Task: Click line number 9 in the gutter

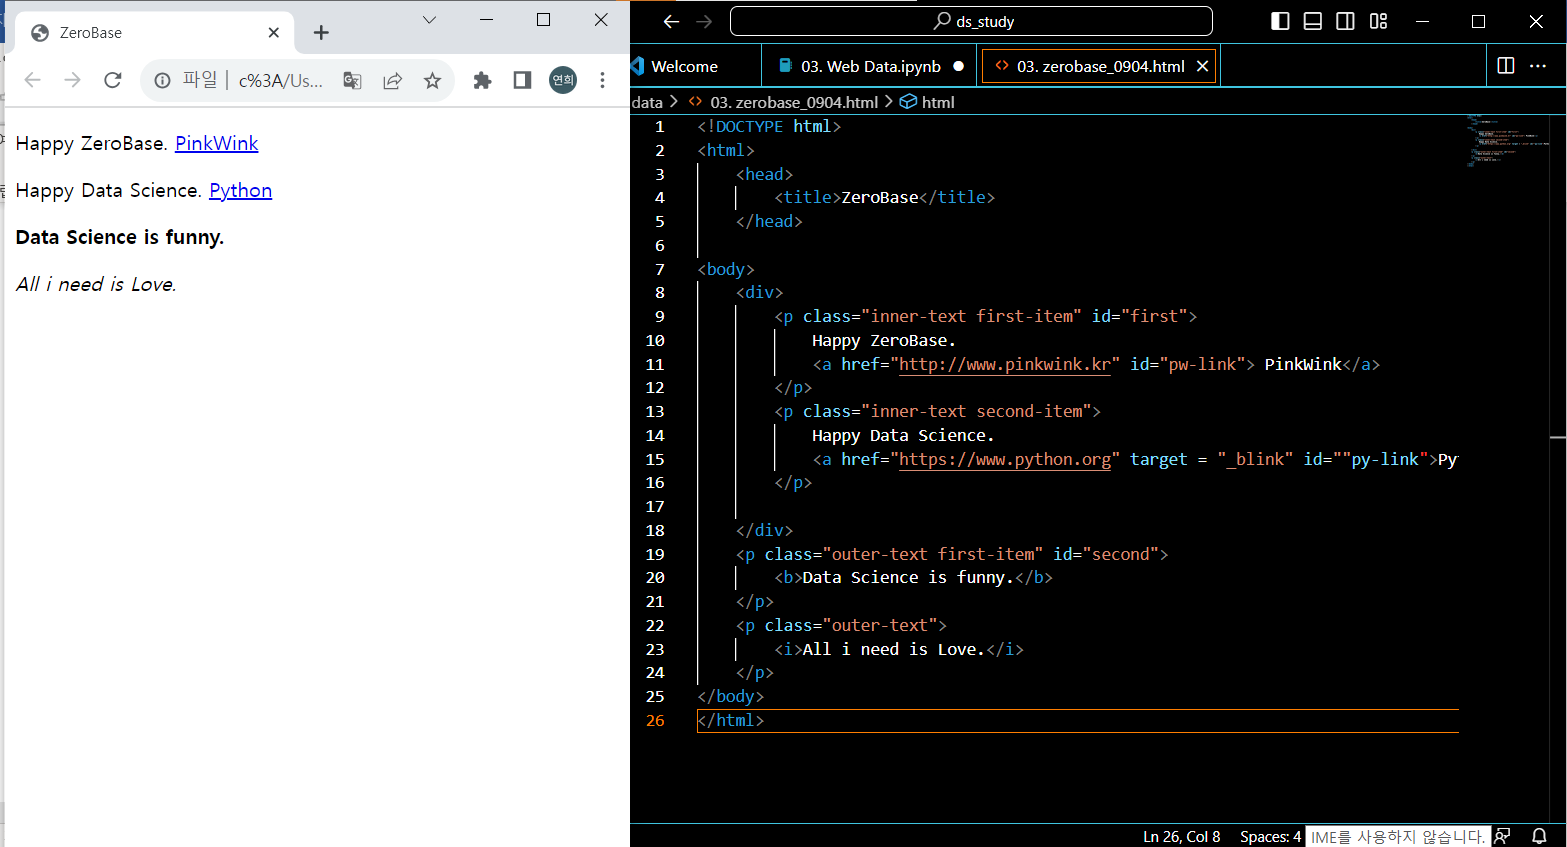Action: (x=659, y=316)
